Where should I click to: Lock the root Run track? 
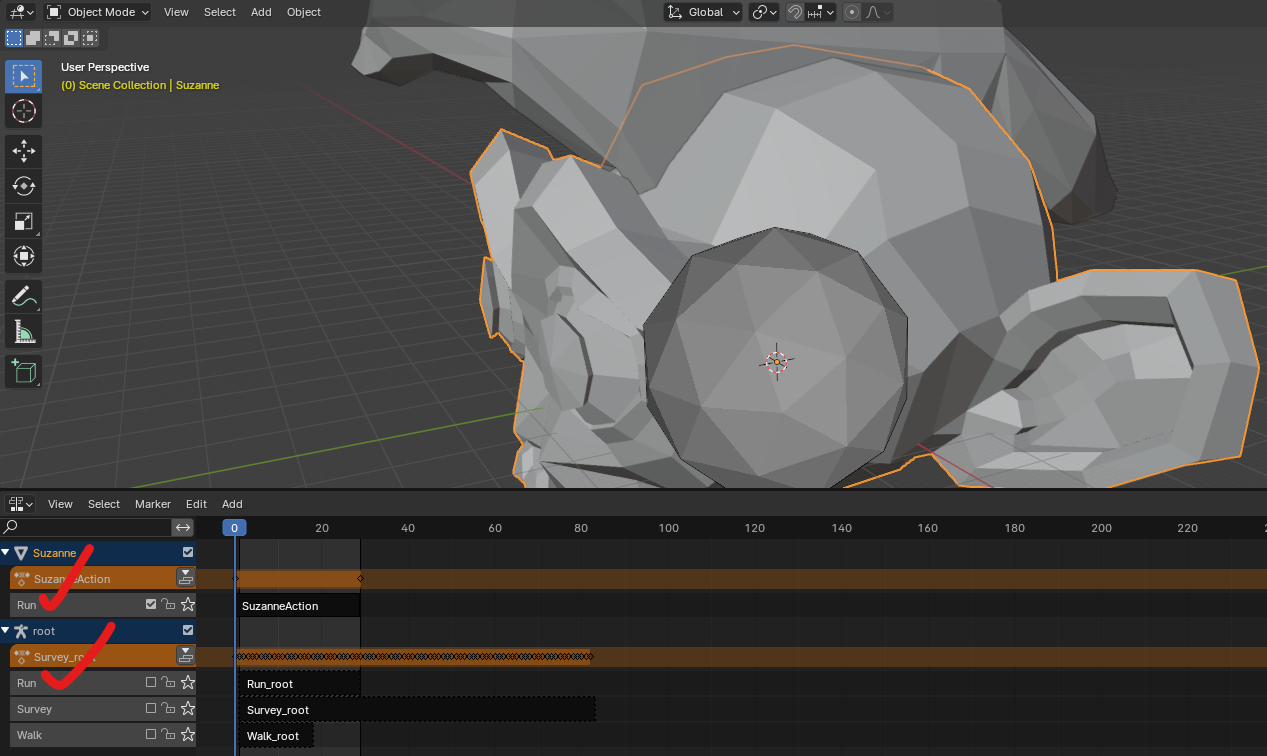(168, 682)
